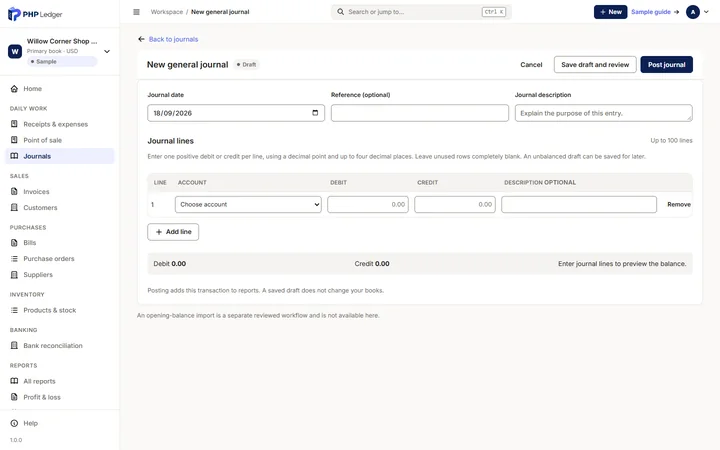Go to Point of sale
The width and height of the screenshot is (720, 450).
pyautogui.click(x=60, y=140)
